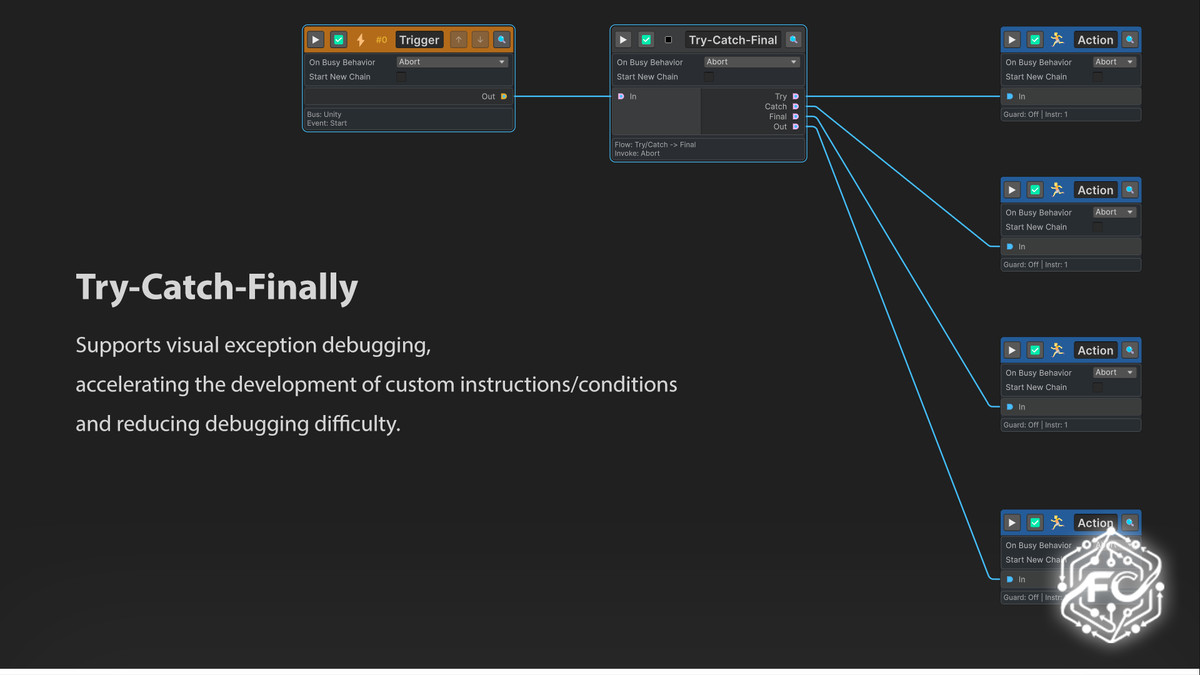Viewport: 1200px width, 675px height.
Task: Click runner icon on Action wired to Out port
Action: [1057, 523]
